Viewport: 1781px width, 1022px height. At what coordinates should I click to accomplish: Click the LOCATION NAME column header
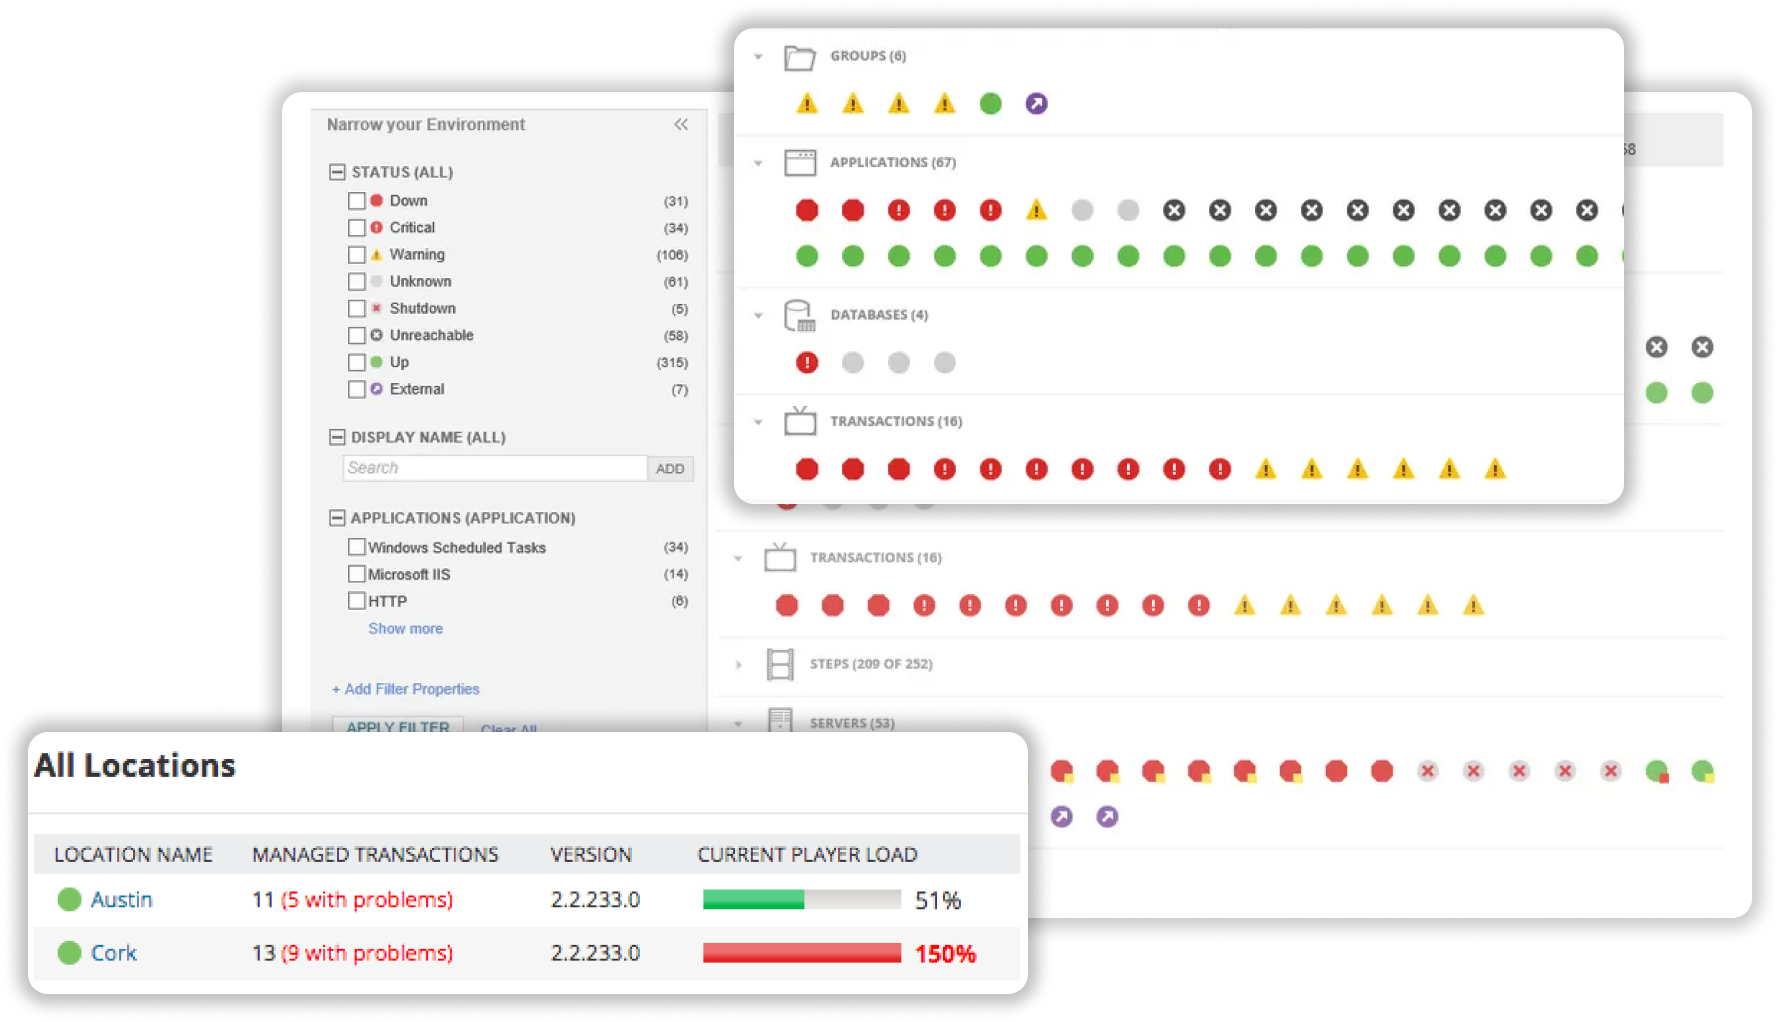pyautogui.click(x=133, y=855)
